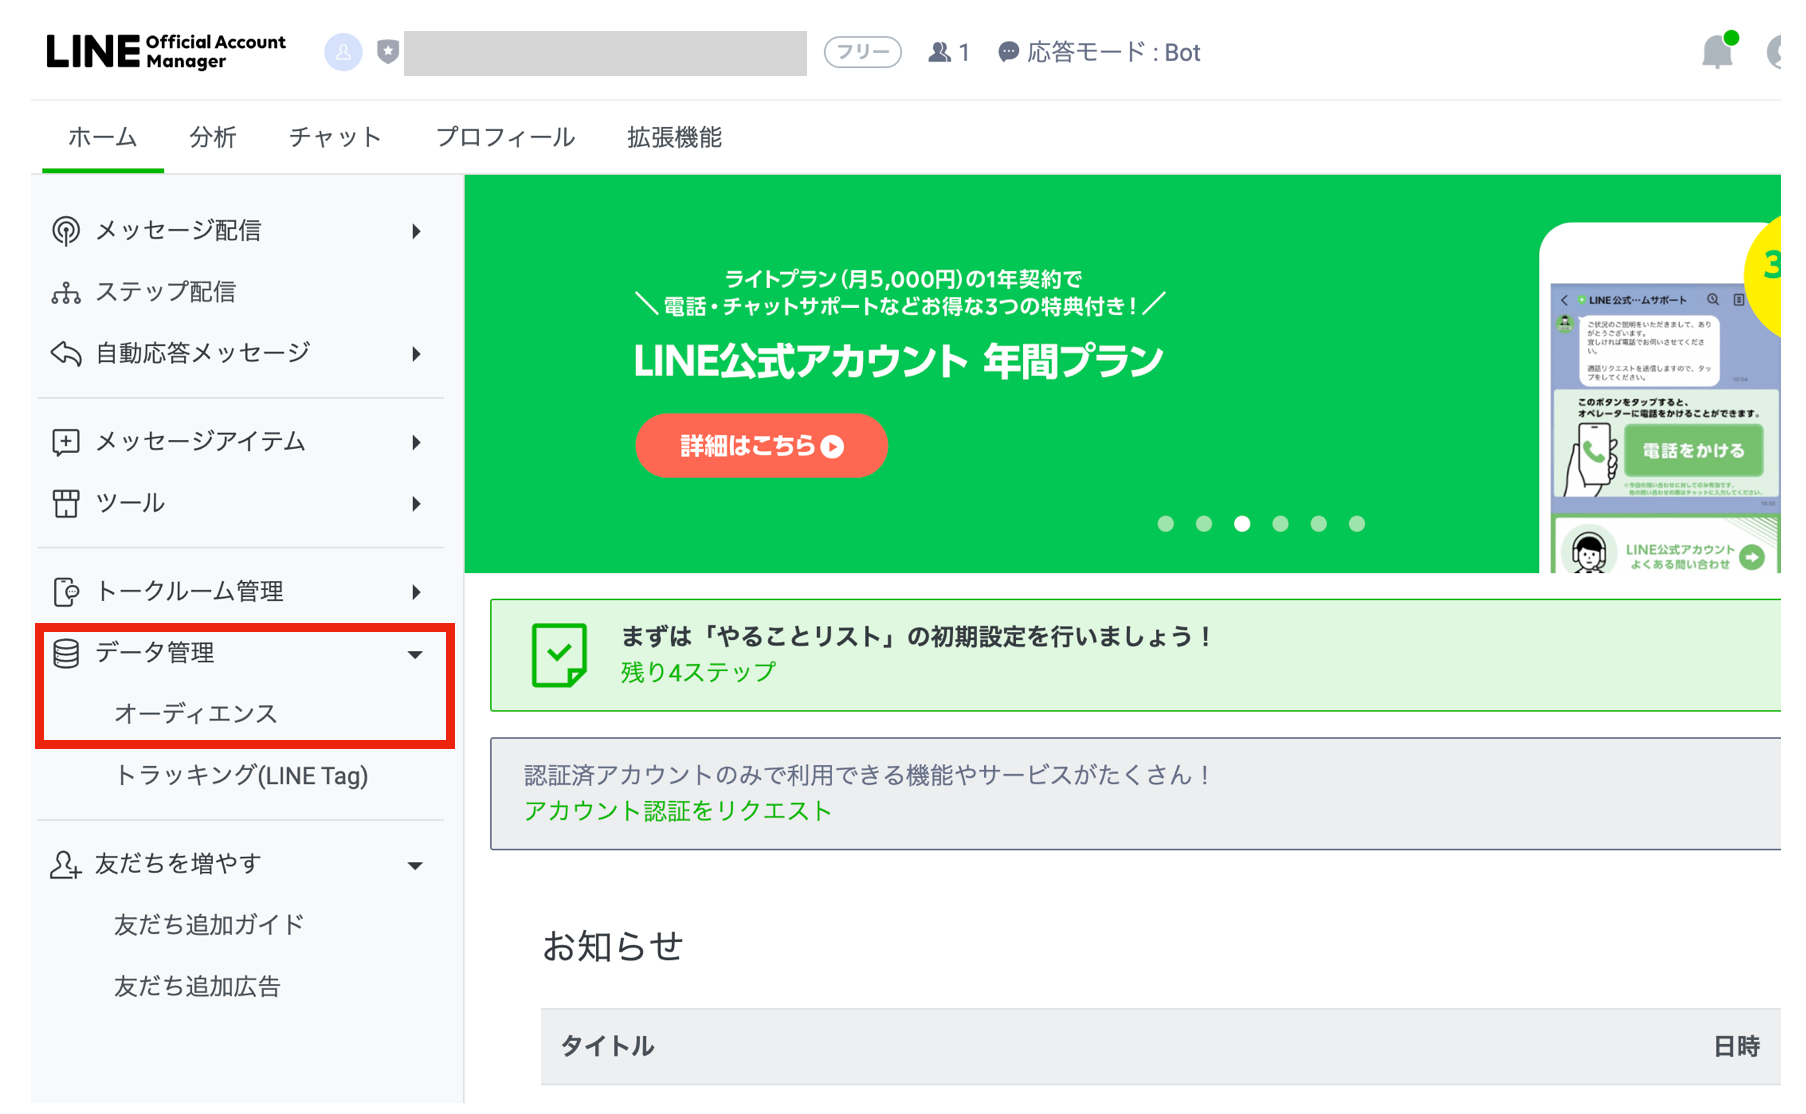Select ステップ配信 in the sidebar

pos(166,292)
